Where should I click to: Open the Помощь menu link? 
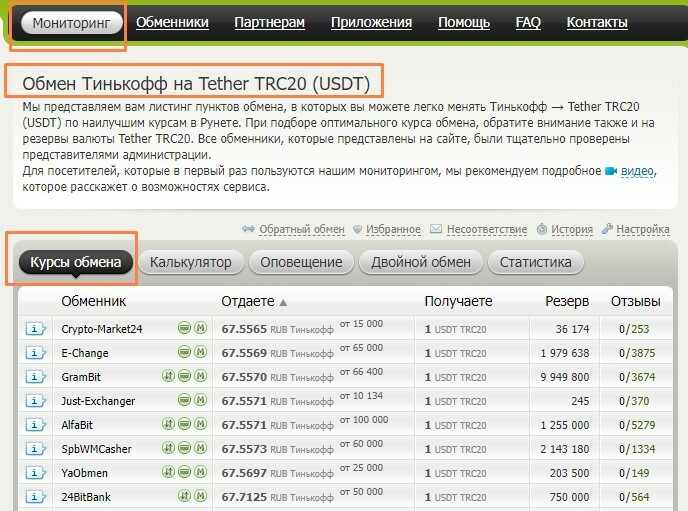pyautogui.click(x=464, y=22)
